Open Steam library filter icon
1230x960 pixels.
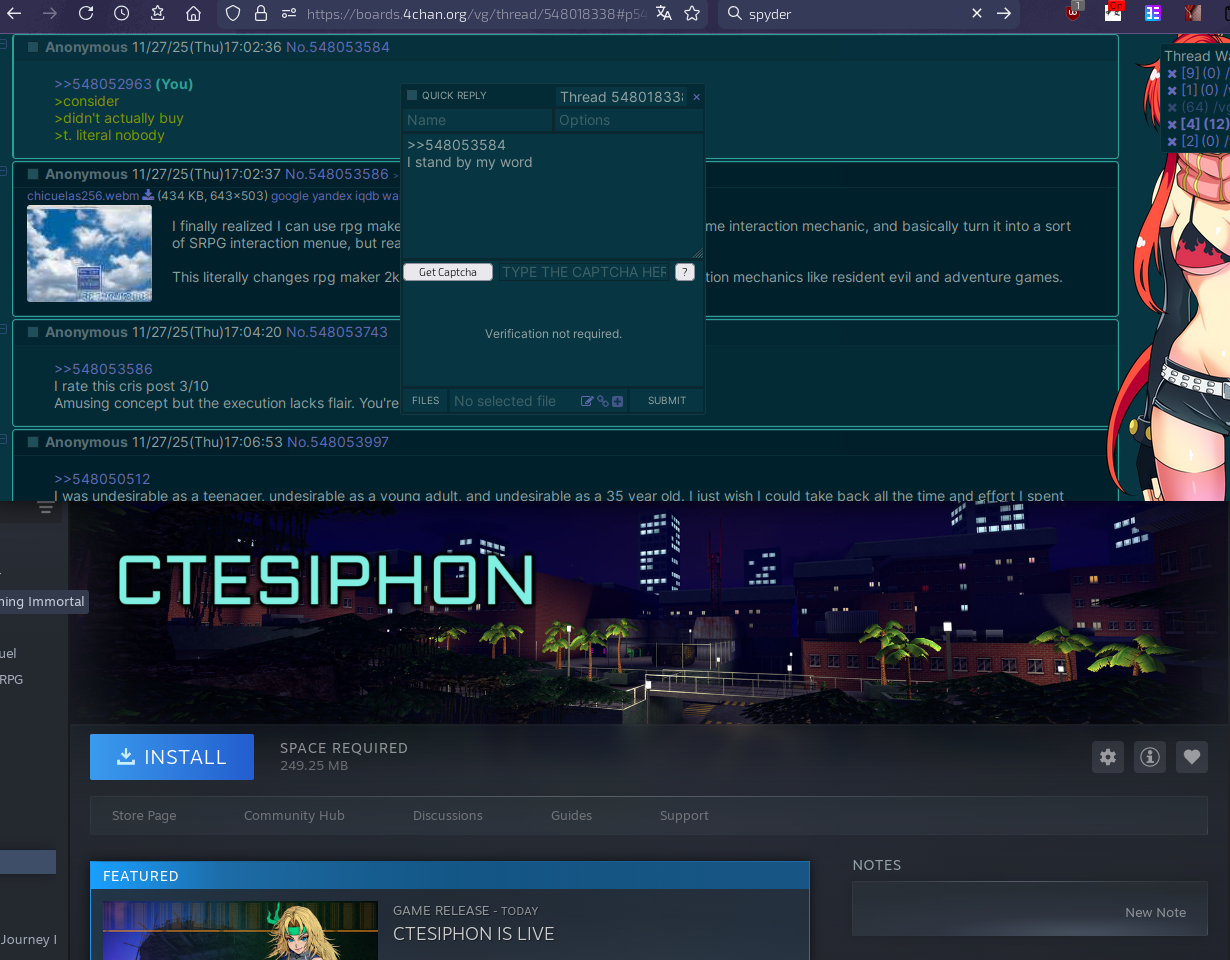(x=45, y=508)
